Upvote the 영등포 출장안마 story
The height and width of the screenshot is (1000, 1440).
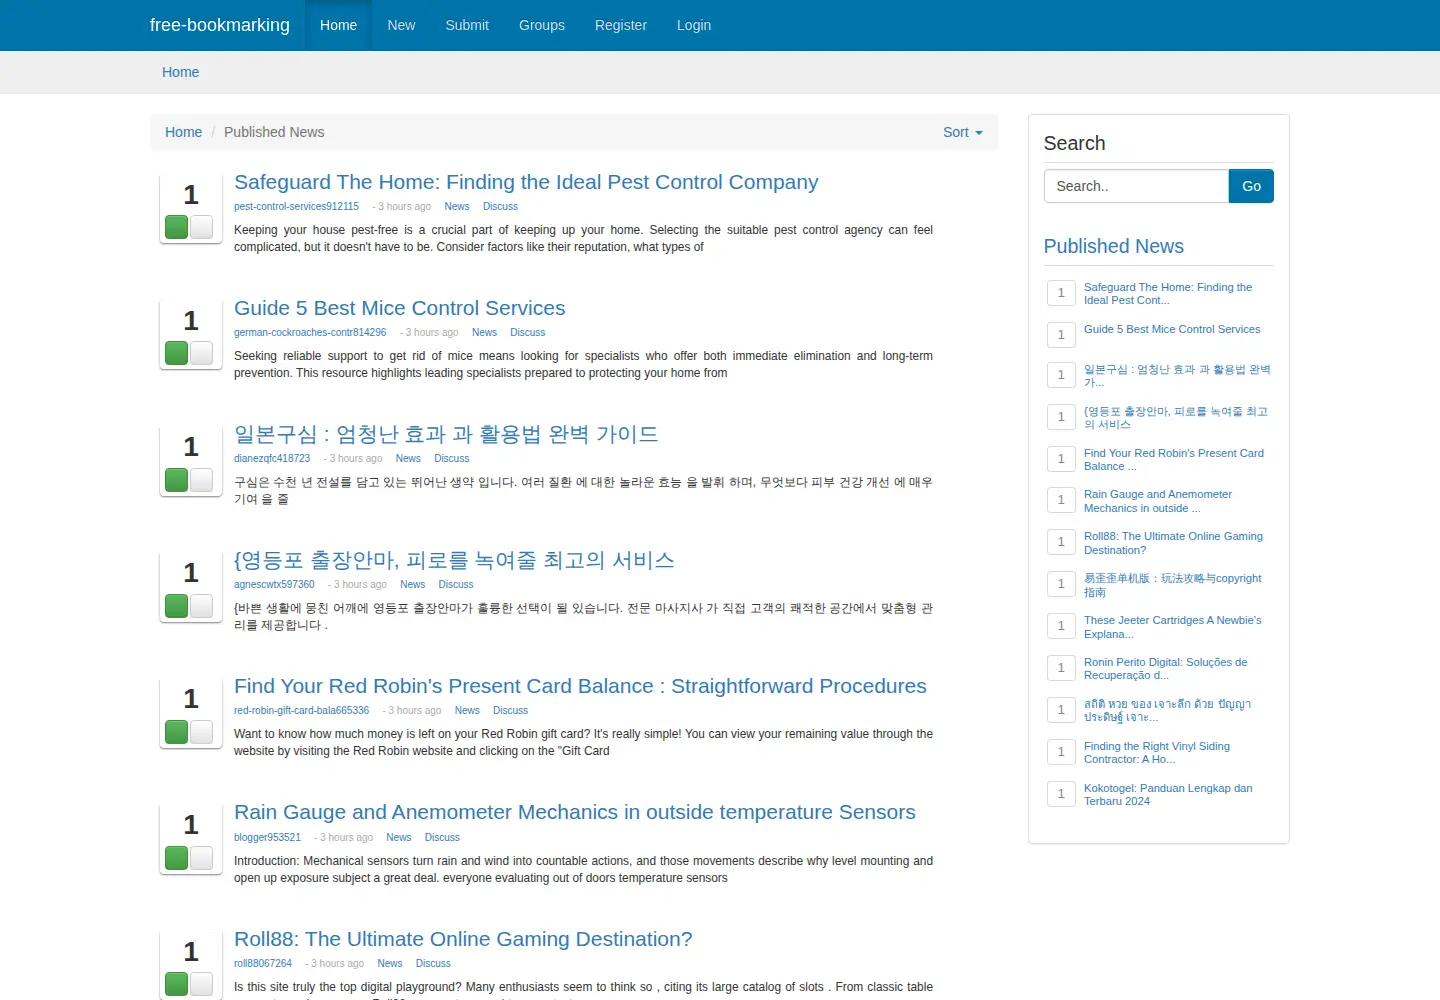coord(177,606)
